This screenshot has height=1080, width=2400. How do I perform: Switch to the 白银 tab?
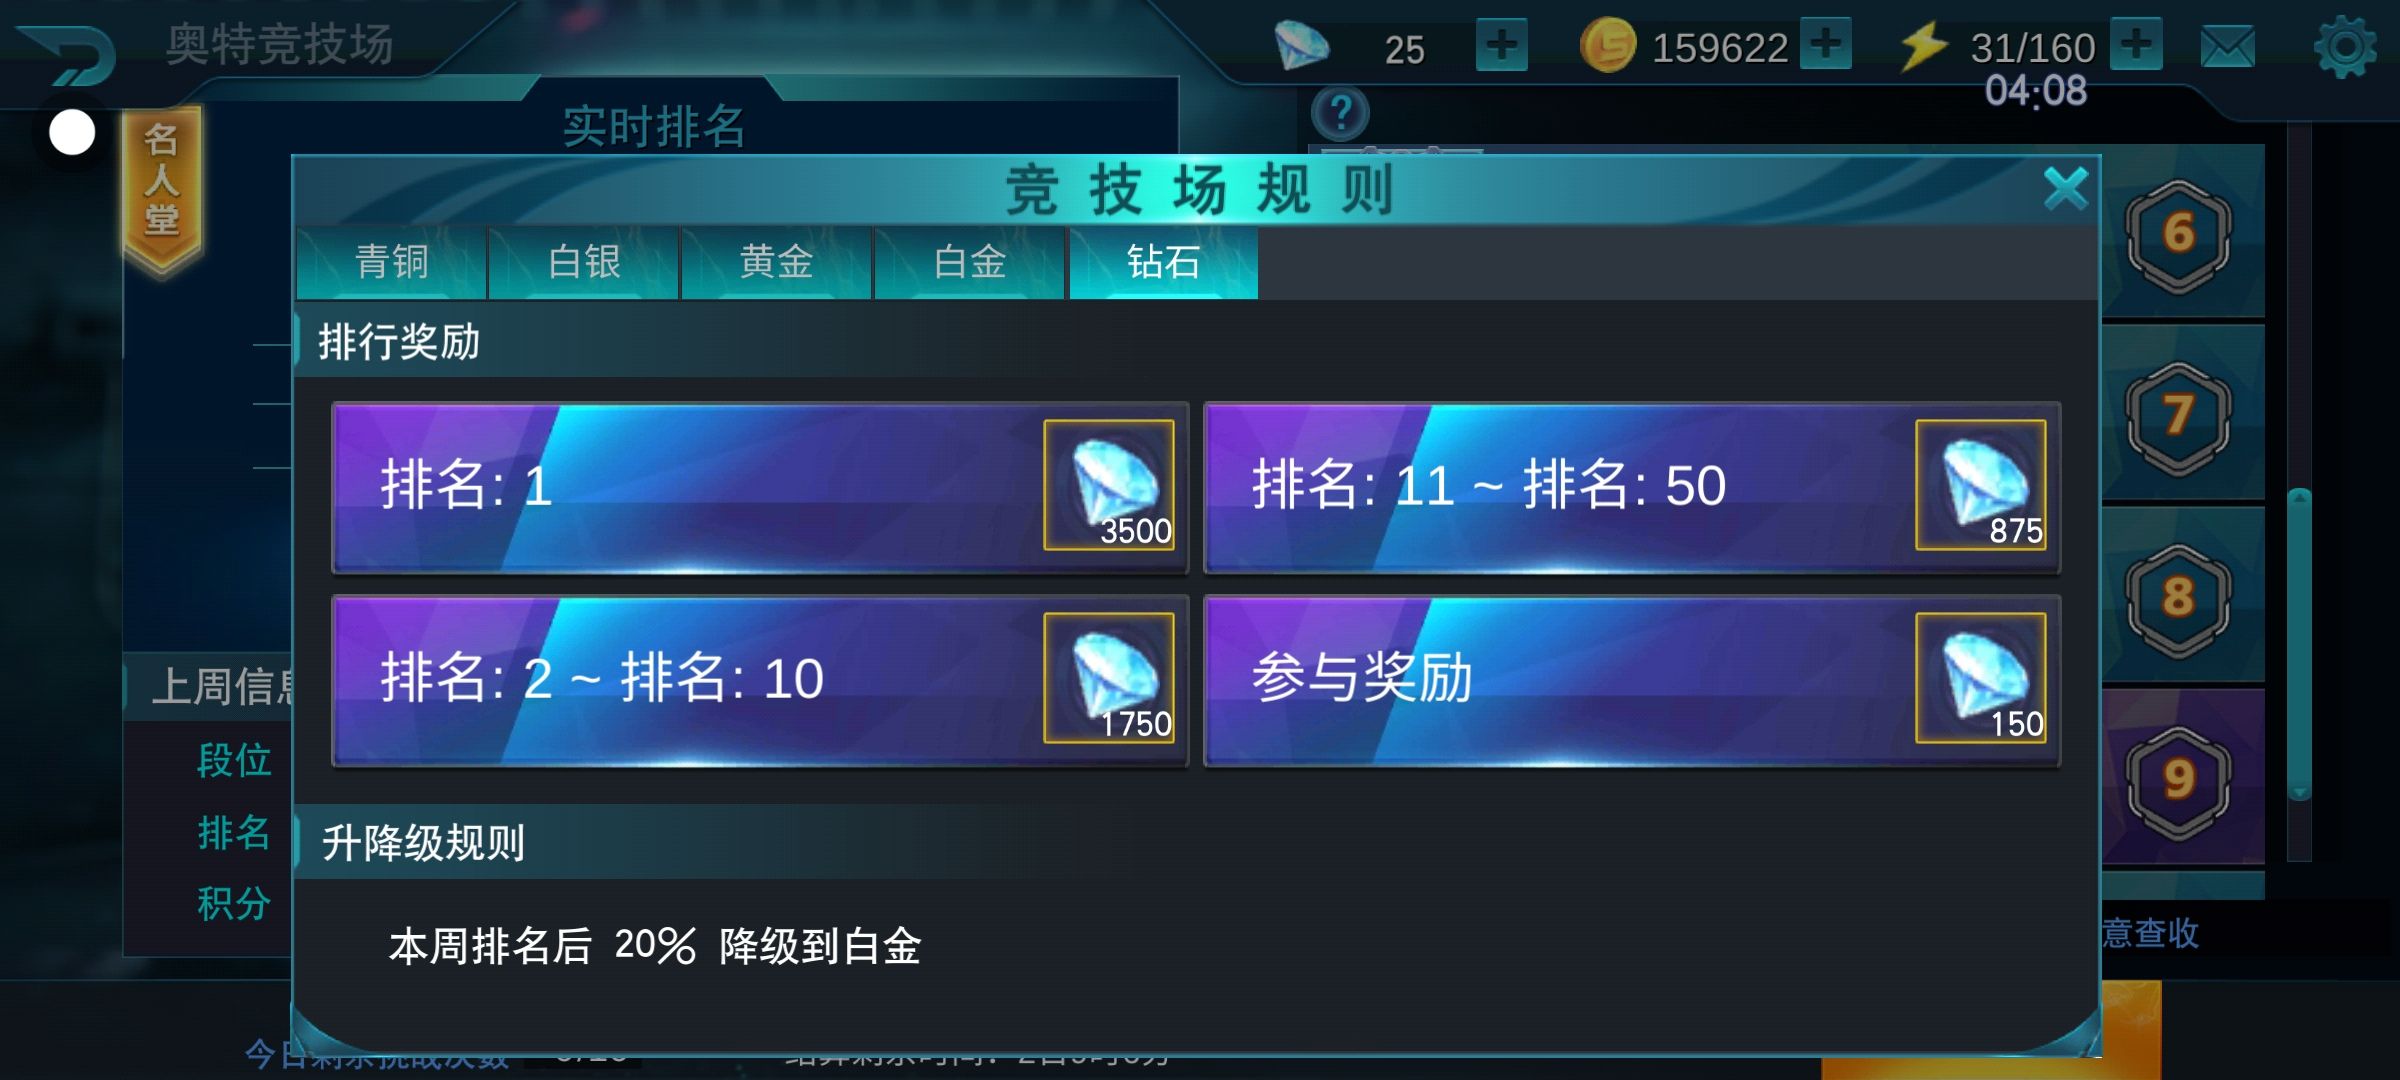pyautogui.click(x=584, y=263)
